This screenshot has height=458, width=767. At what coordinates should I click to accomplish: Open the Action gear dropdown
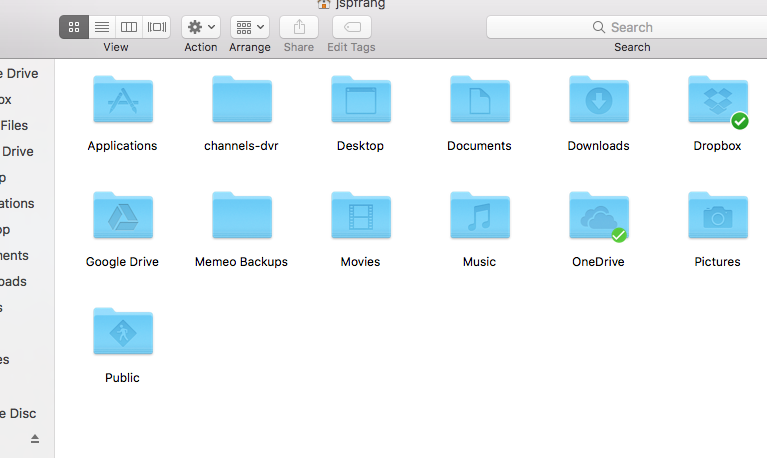point(200,27)
